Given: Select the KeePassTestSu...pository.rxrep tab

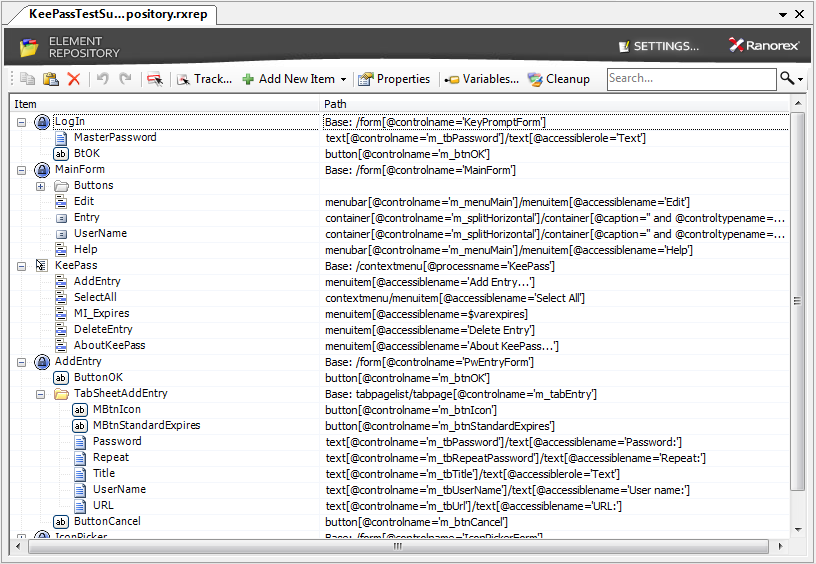Looking at the screenshot, I should tap(118, 14).
